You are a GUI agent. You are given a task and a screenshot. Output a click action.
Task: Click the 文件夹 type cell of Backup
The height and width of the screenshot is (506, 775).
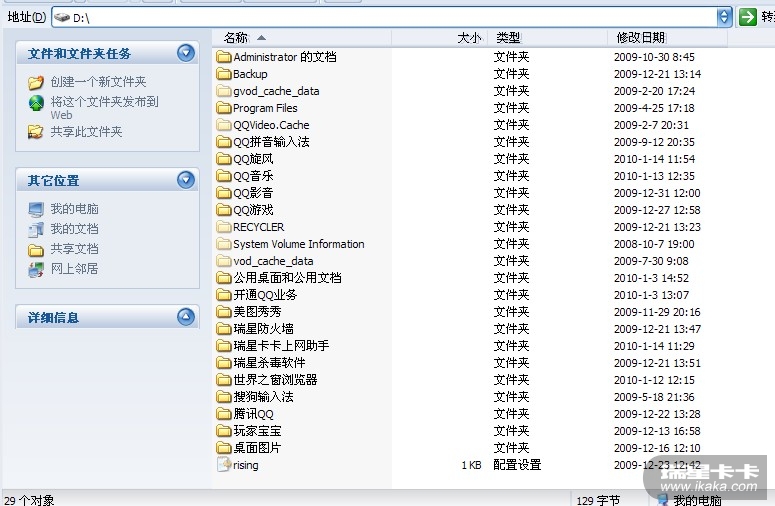pyautogui.click(x=511, y=74)
